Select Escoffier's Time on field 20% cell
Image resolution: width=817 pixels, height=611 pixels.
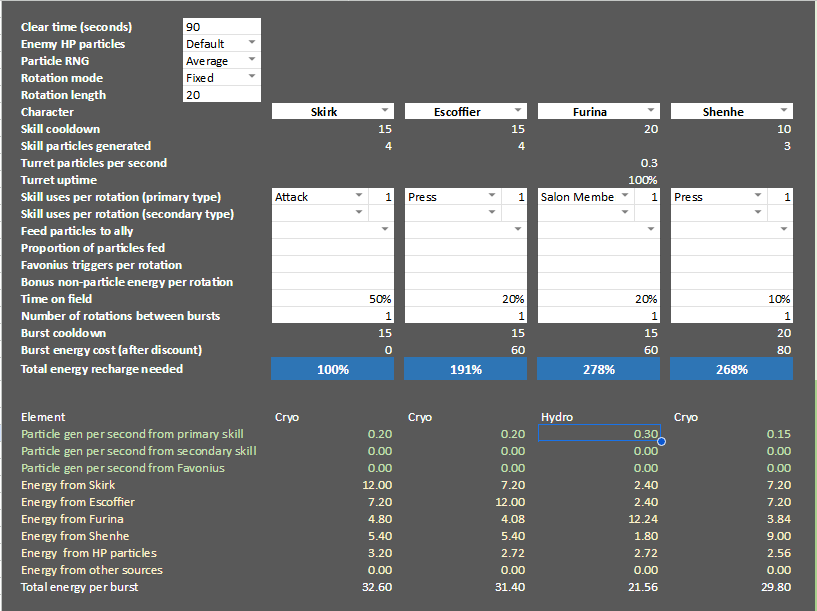466,299
